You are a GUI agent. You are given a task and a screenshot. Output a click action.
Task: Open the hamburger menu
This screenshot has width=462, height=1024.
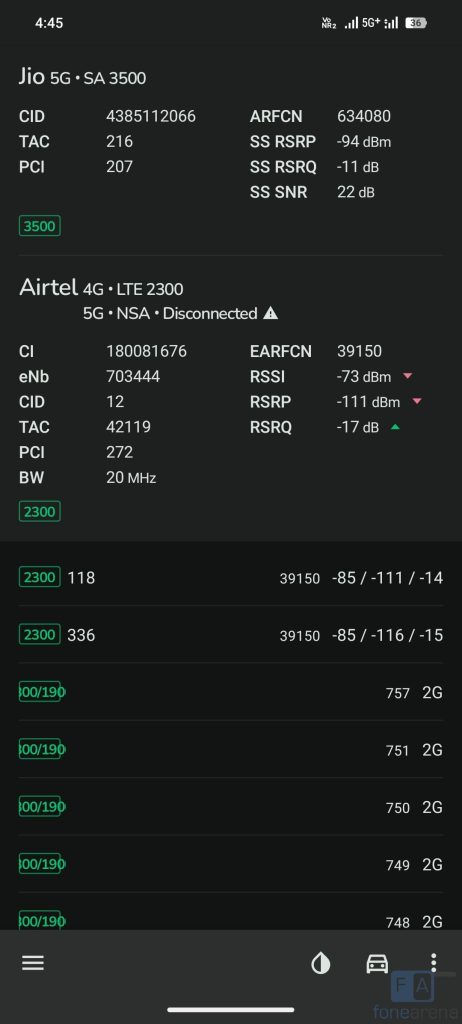pyautogui.click(x=33, y=963)
